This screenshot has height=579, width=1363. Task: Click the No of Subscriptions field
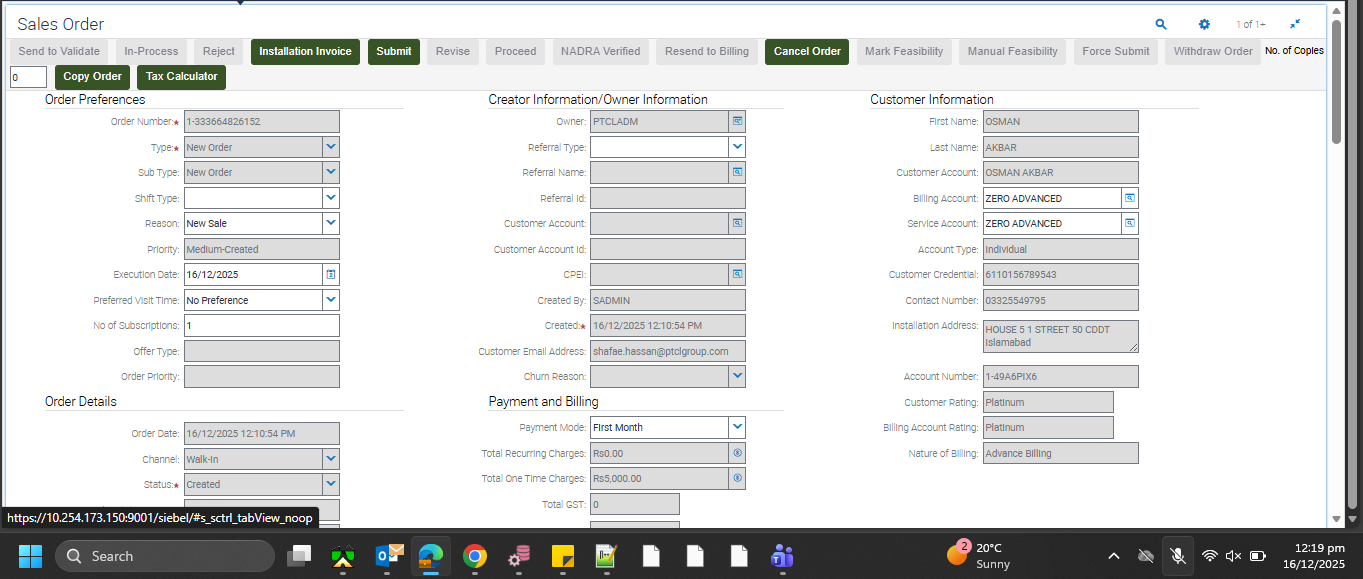point(261,325)
